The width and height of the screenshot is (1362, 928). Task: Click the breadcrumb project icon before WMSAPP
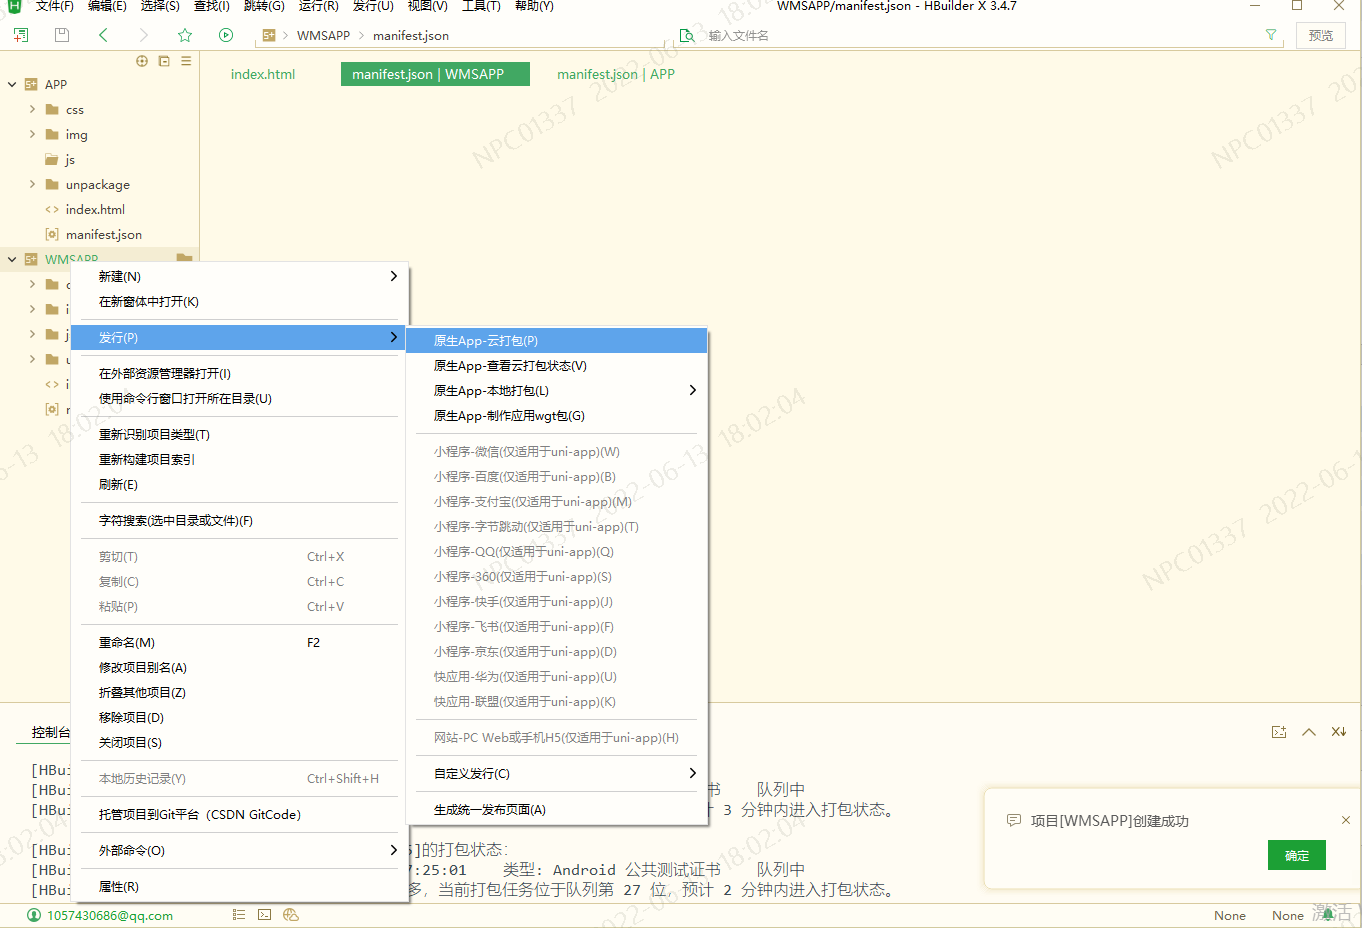click(269, 35)
